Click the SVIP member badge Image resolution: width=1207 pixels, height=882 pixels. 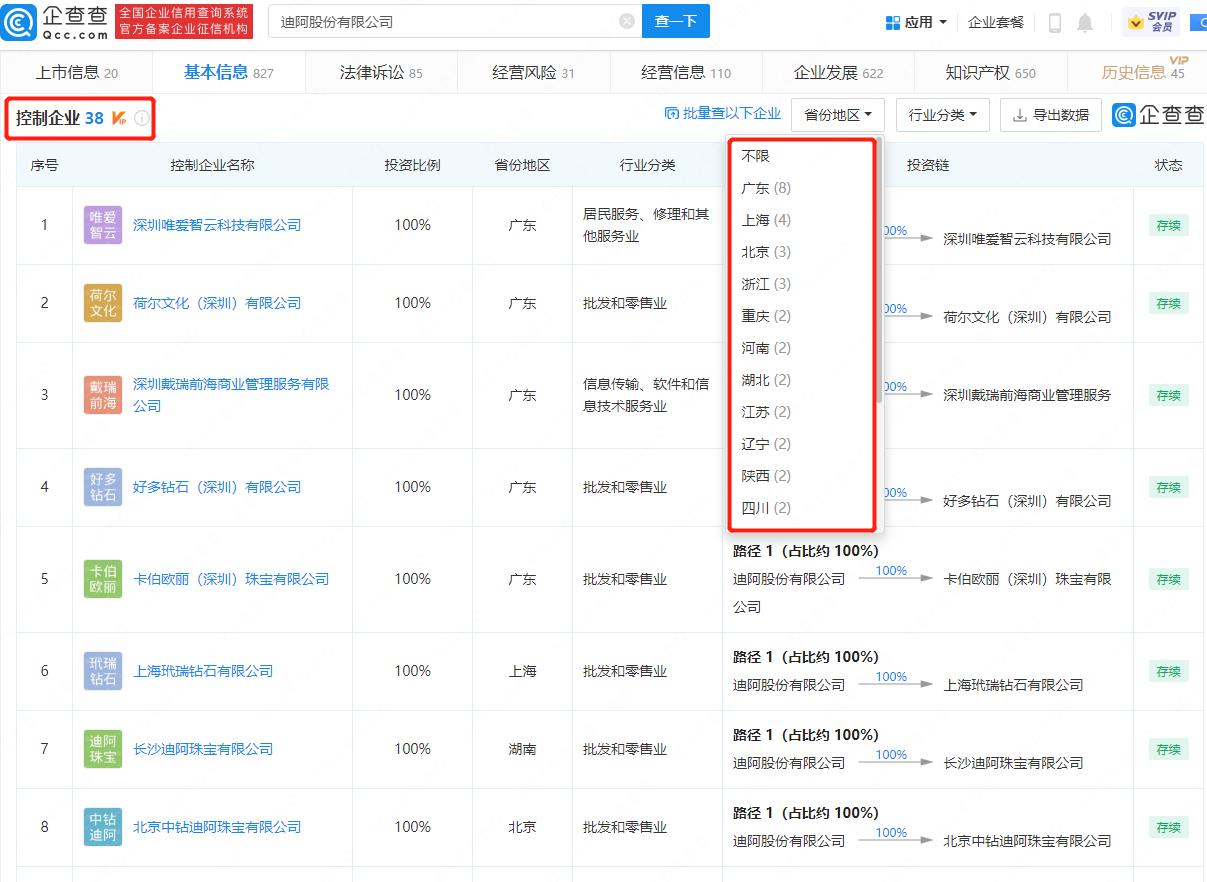pos(1151,22)
